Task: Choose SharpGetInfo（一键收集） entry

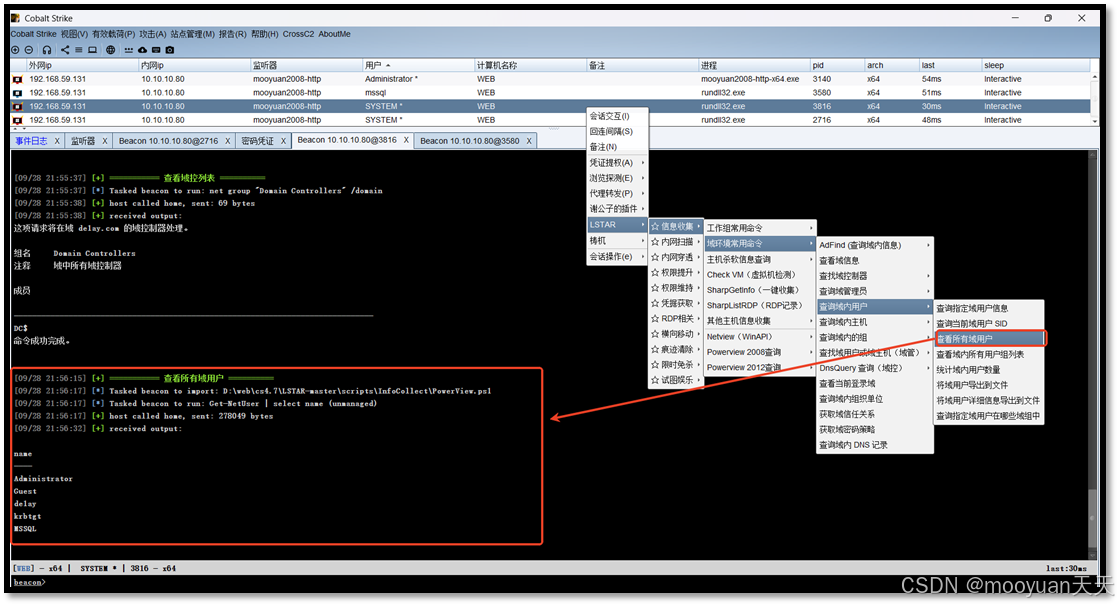Action: (x=760, y=290)
